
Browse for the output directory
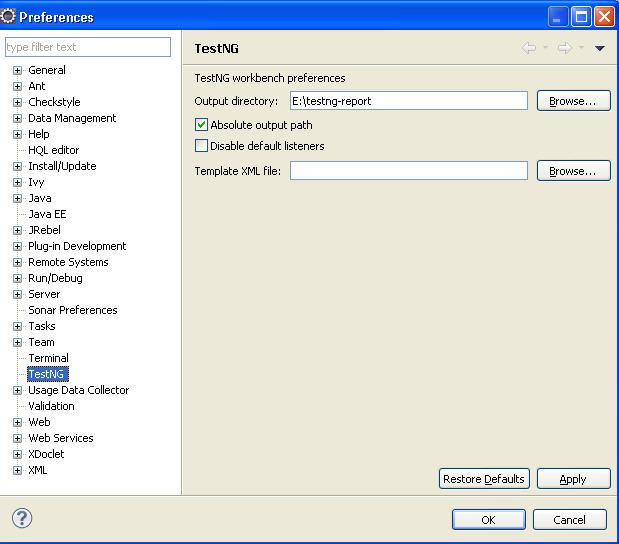click(573, 101)
